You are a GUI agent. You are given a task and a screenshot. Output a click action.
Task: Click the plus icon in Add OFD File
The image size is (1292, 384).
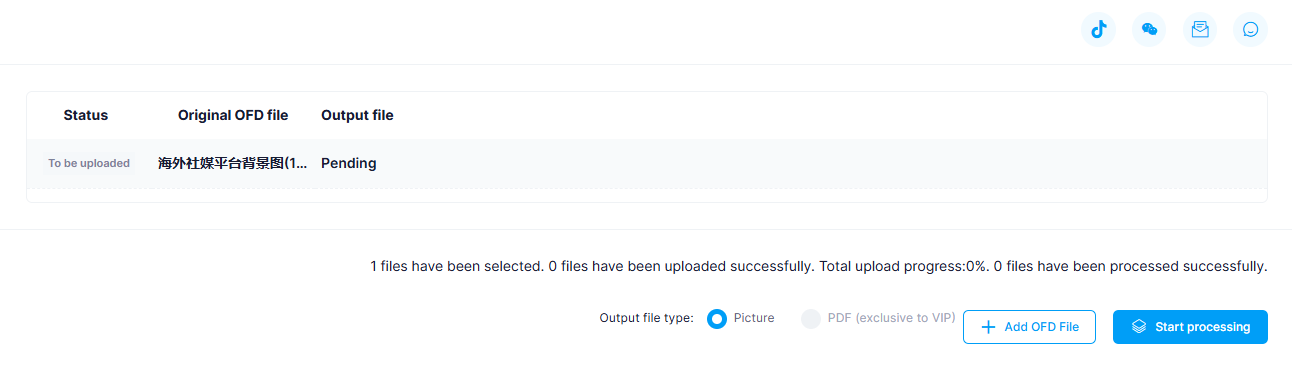[x=988, y=327]
